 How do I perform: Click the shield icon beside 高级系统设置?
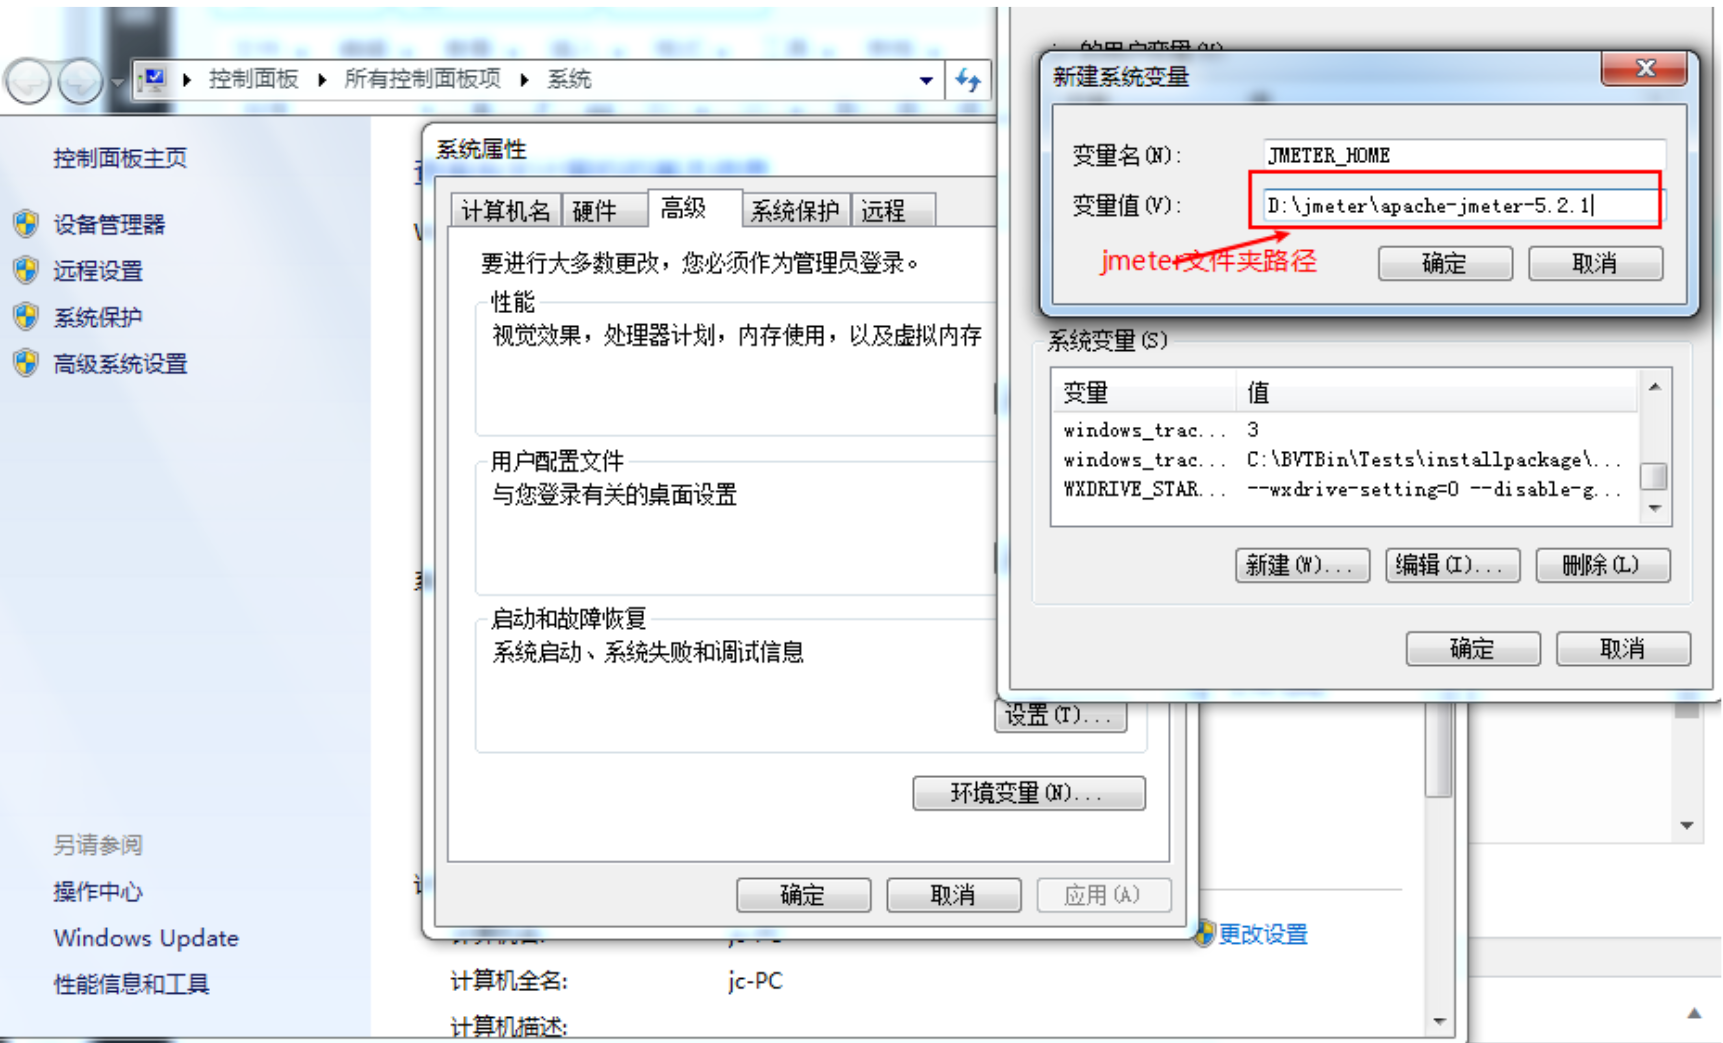tap(27, 363)
